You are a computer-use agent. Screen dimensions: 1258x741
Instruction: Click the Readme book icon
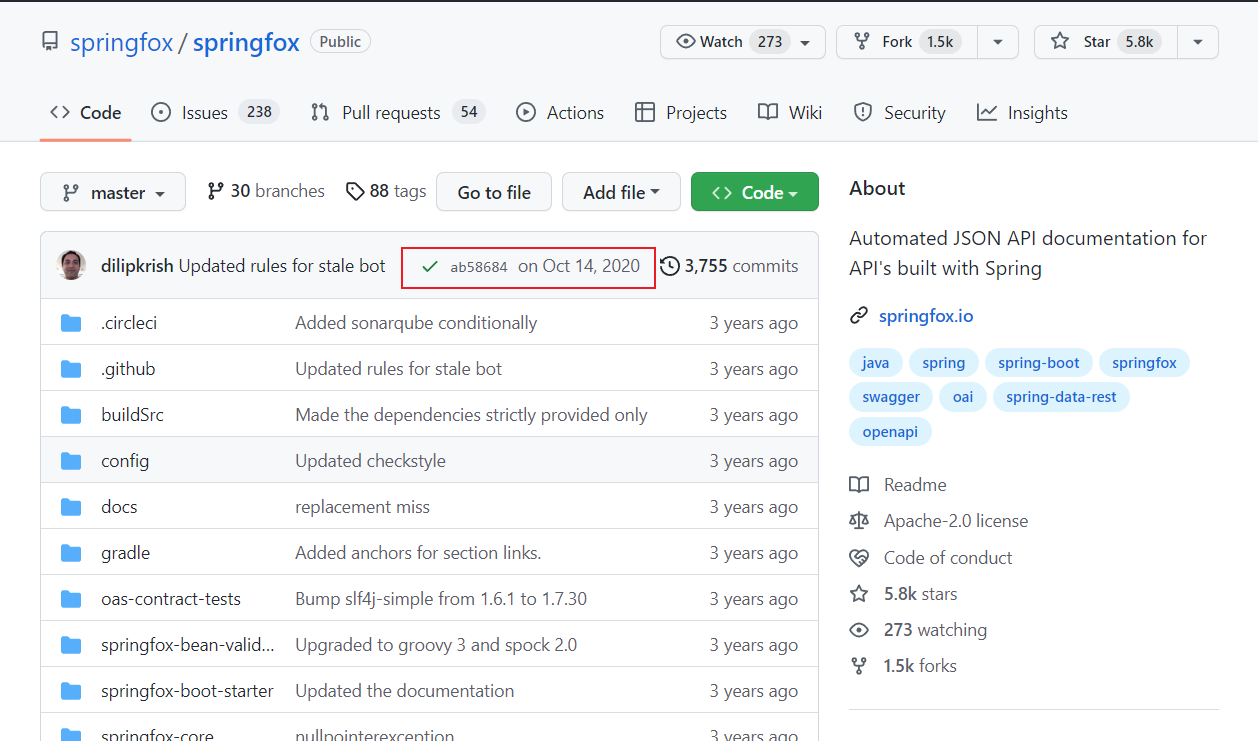pos(859,485)
